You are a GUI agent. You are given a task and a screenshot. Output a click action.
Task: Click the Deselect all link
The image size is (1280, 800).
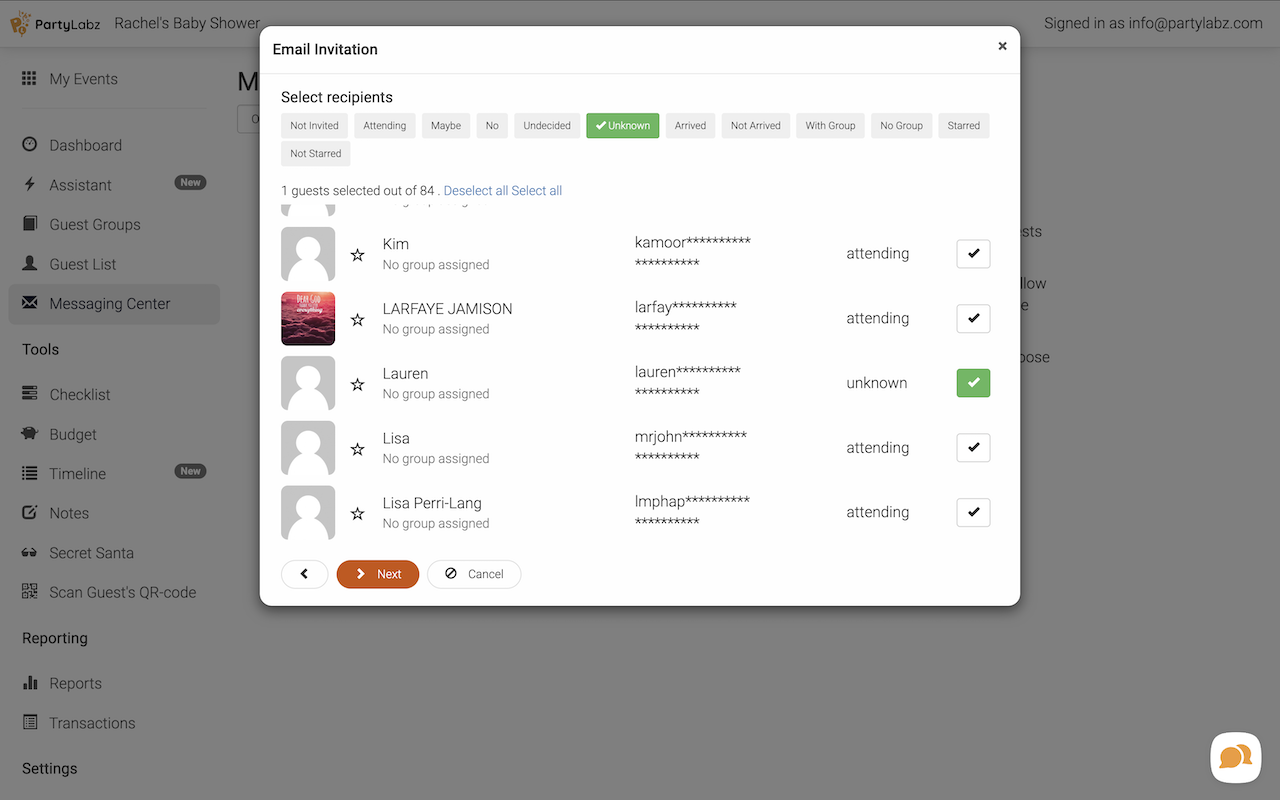pyautogui.click(x=476, y=191)
